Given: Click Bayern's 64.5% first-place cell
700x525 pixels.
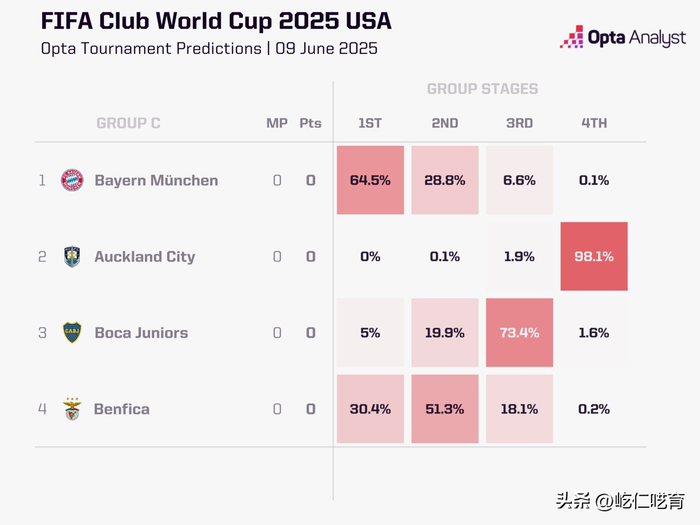Looking at the screenshot, I should tap(370, 181).
